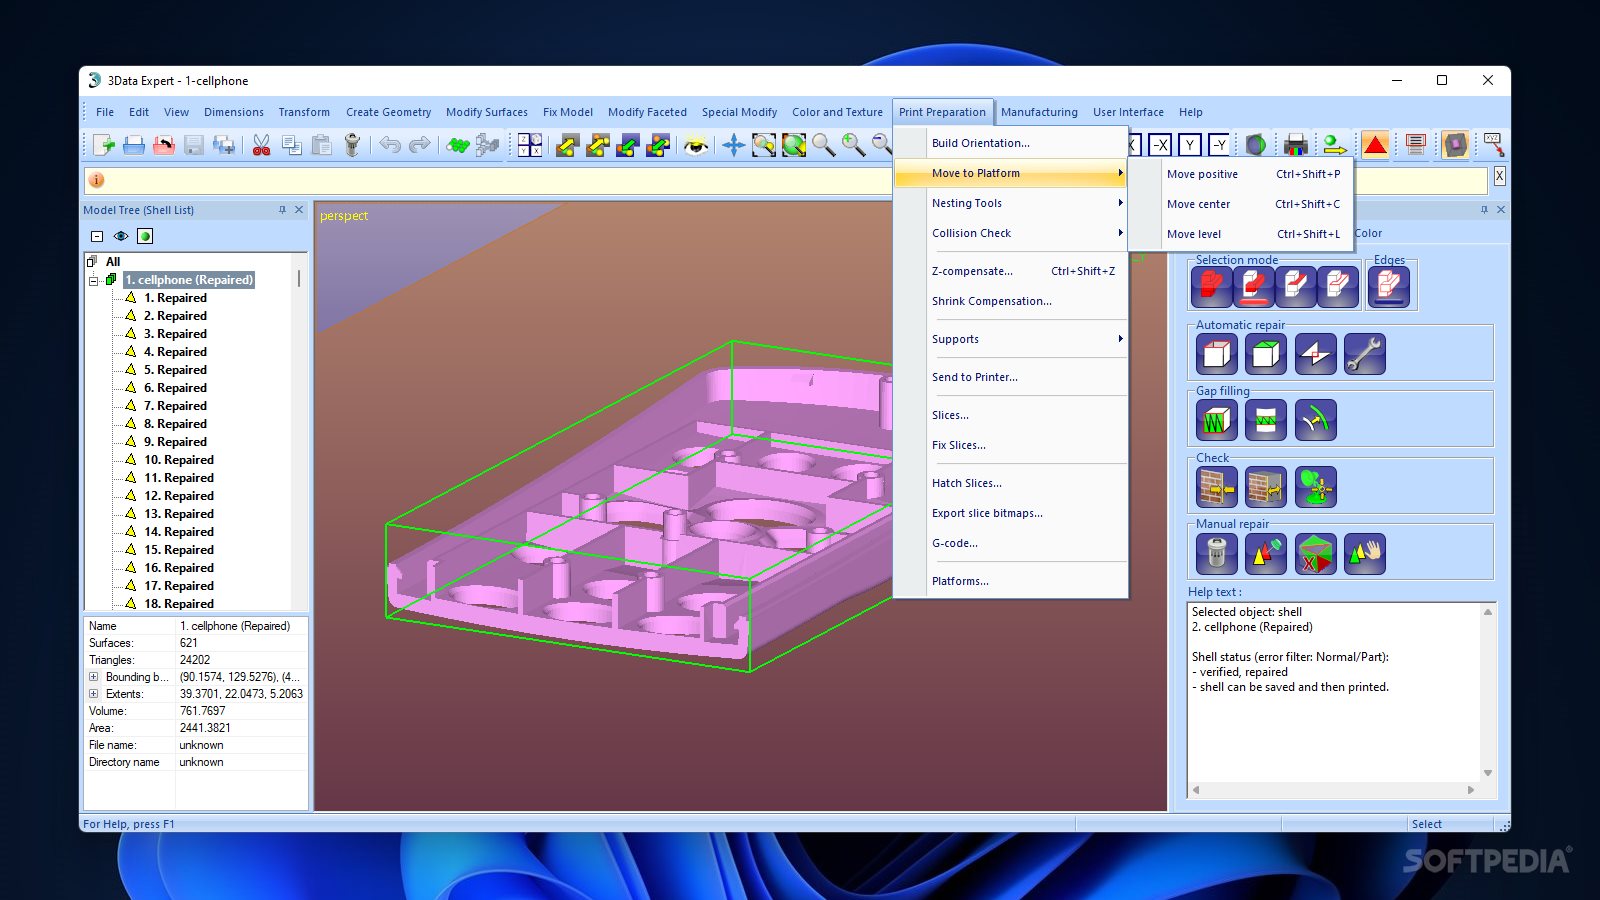
Task: Select Platforms menu entry
Action: tap(1011, 581)
